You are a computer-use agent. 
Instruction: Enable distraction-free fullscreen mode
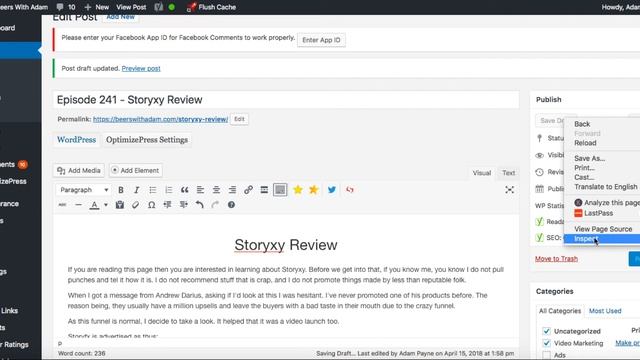click(509, 190)
